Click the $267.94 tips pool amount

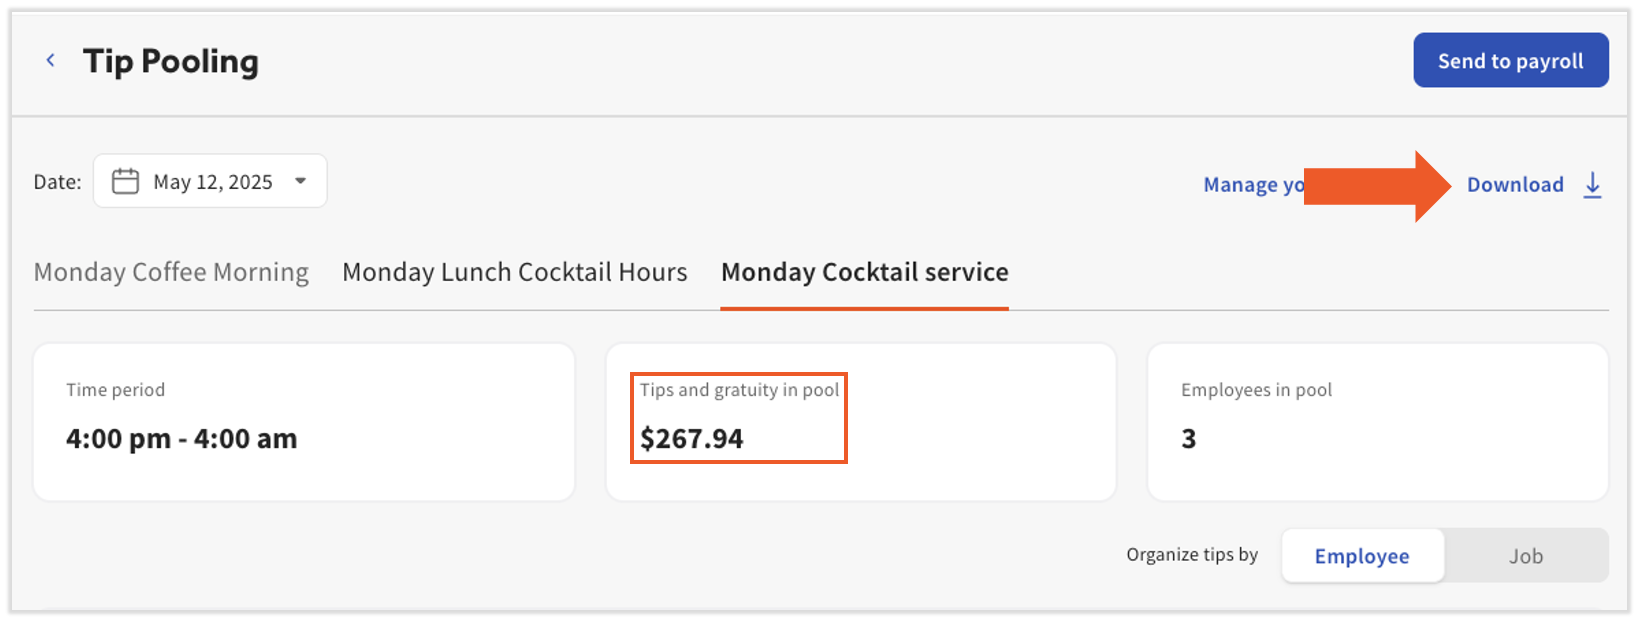pos(692,439)
